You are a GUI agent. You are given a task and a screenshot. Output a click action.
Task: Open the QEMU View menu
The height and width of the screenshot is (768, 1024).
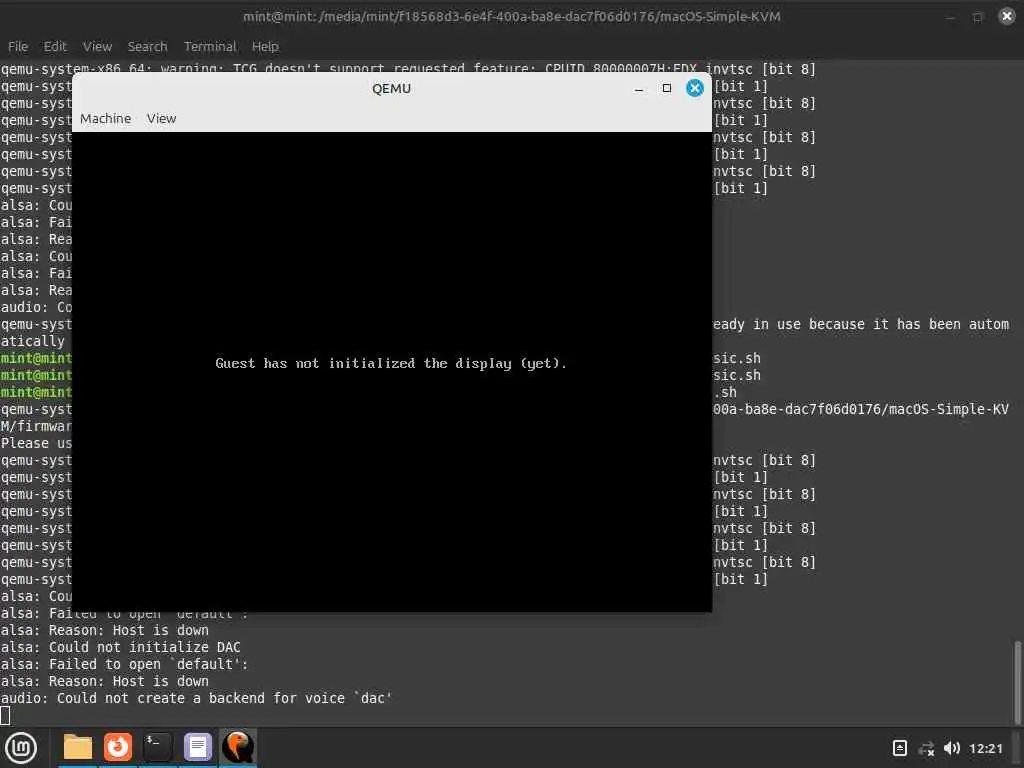pyautogui.click(x=161, y=118)
